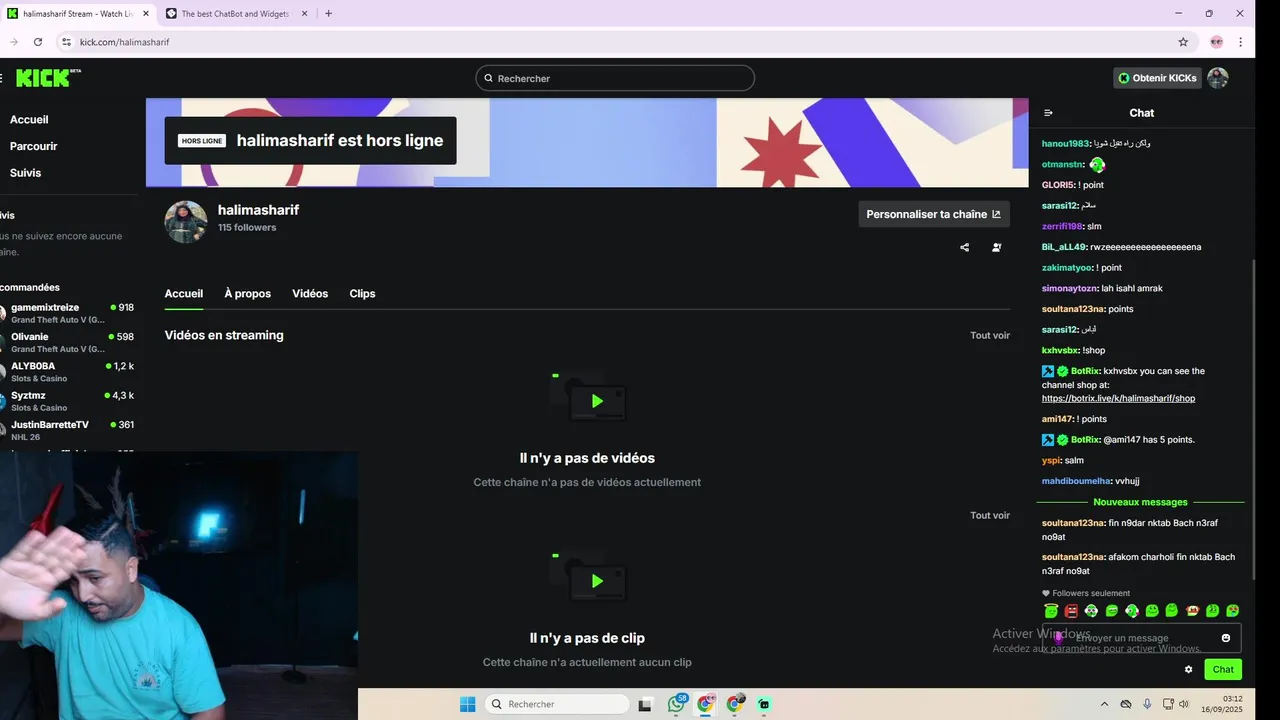Open WhatsApp from the taskbar
Viewport: 1280px width, 720px height.
coord(677,704)
